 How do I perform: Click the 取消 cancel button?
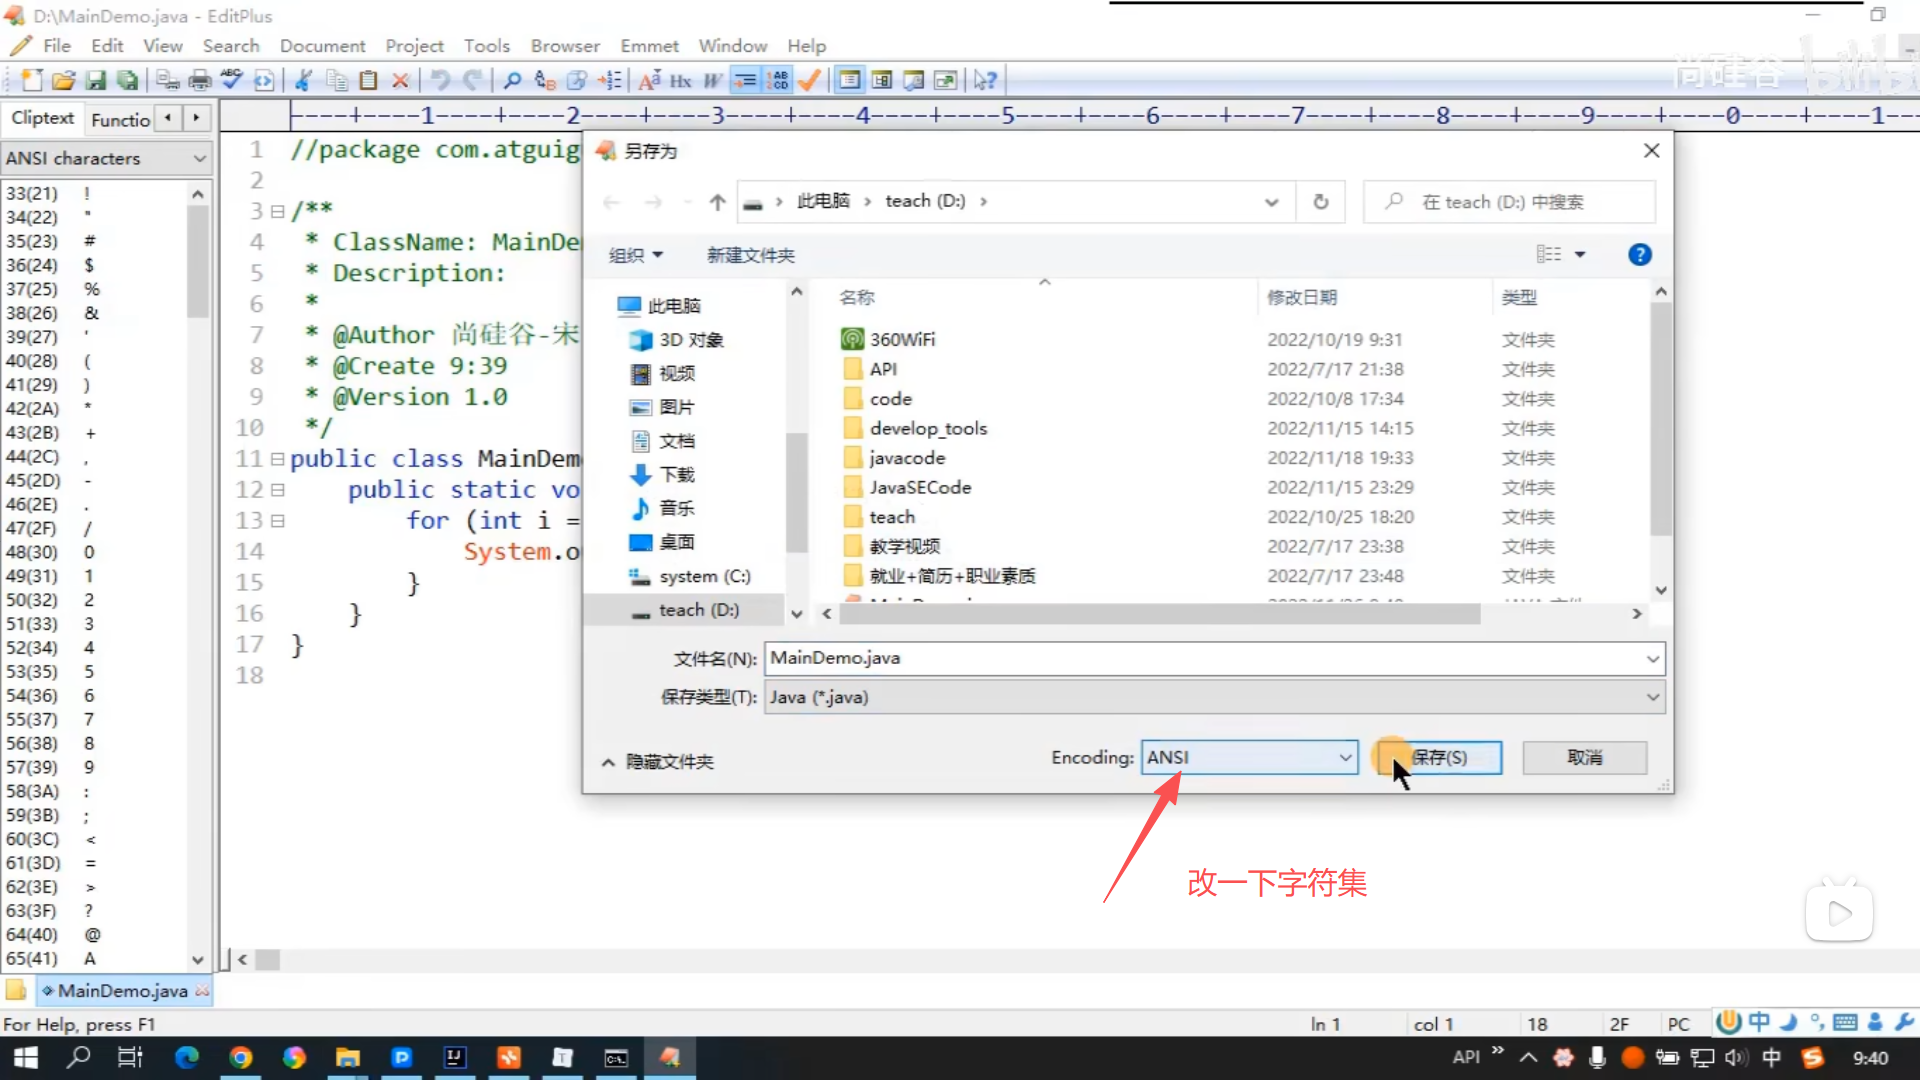[1584, 758]
